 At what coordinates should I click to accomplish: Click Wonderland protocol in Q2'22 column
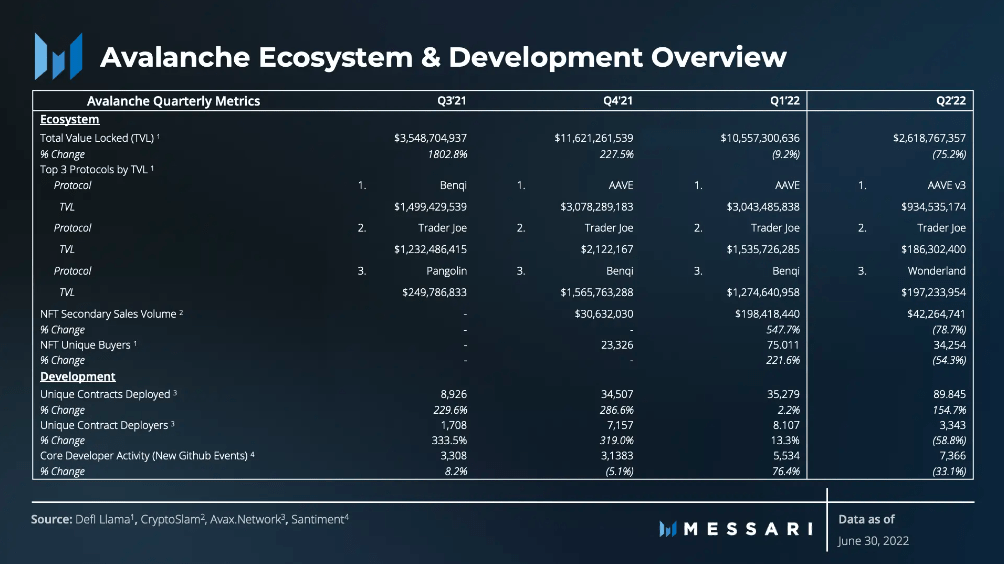tap(936, 271)
